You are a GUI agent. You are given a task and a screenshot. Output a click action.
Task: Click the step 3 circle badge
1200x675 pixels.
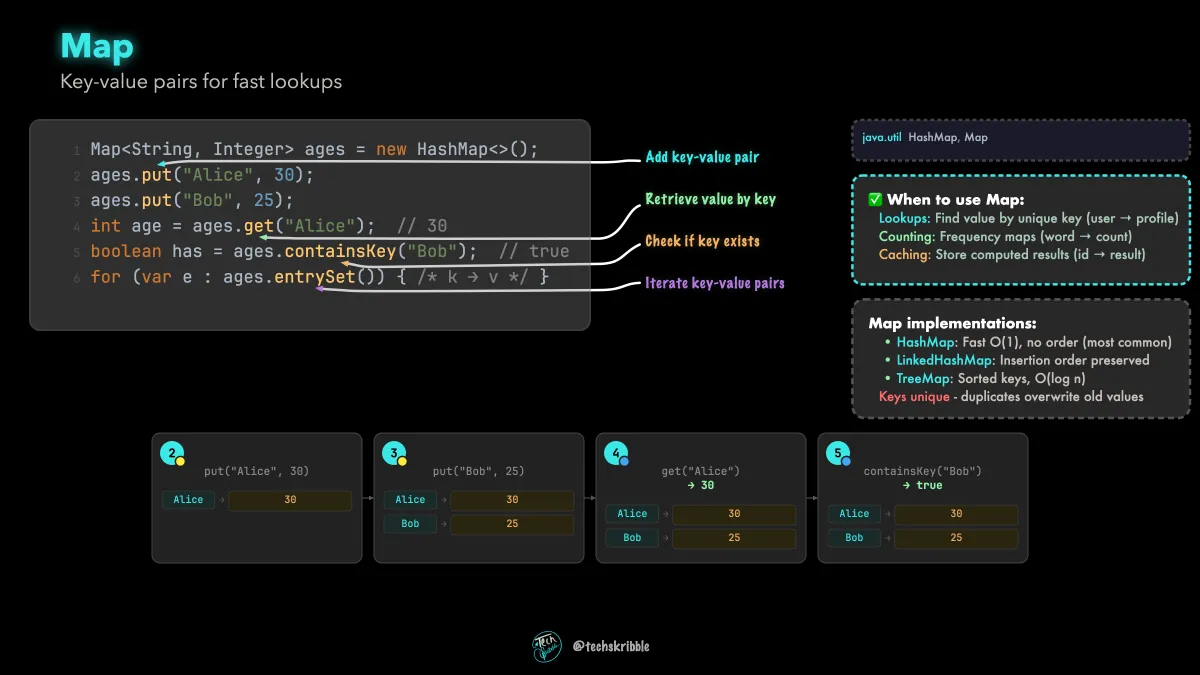point(396,454)
